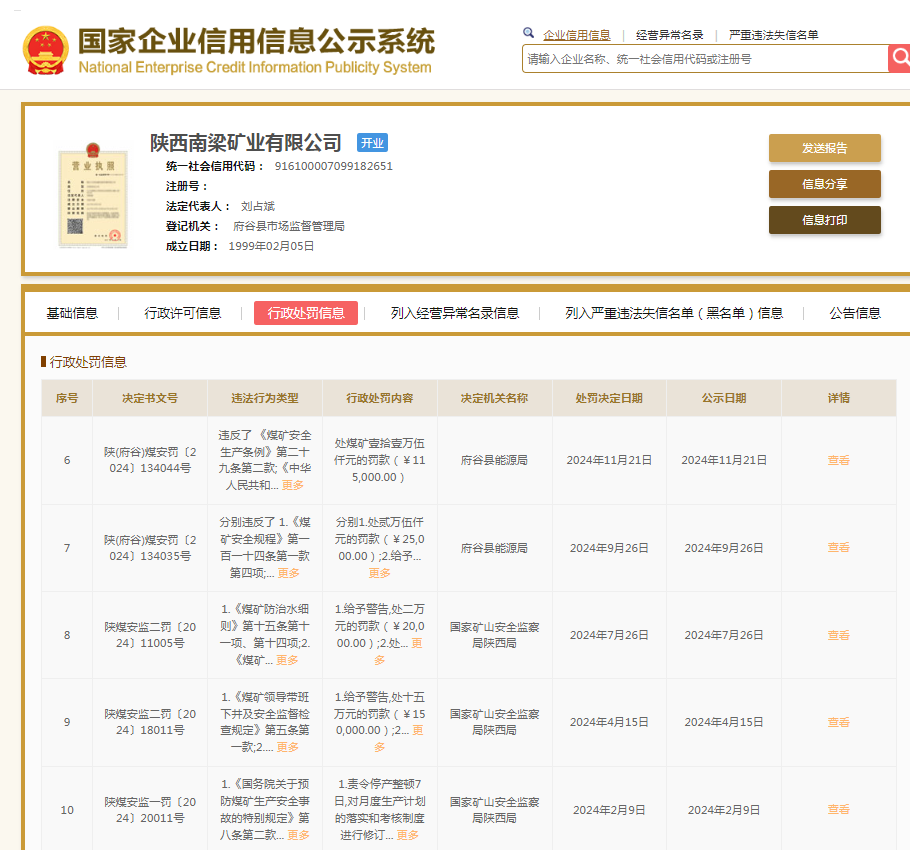
Task: Click 府谷县能源局 in row 6
Action: [x=494, y=460]
